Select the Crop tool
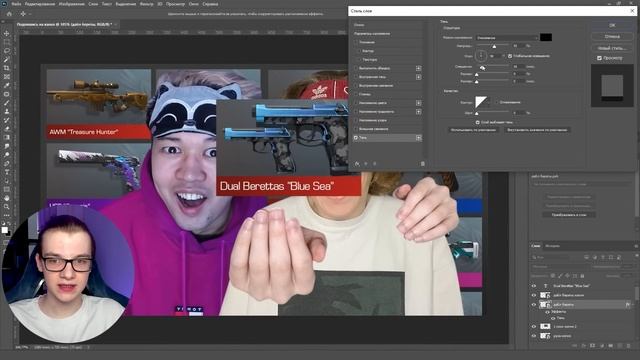This screenshot has width=640, height=360. (7, 68)
